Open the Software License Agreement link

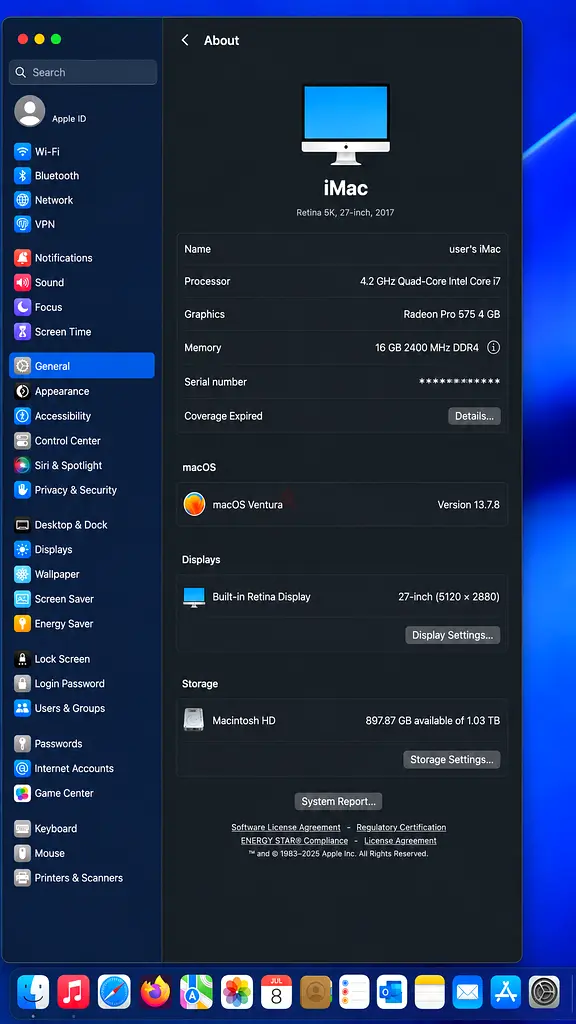(286, 827)
